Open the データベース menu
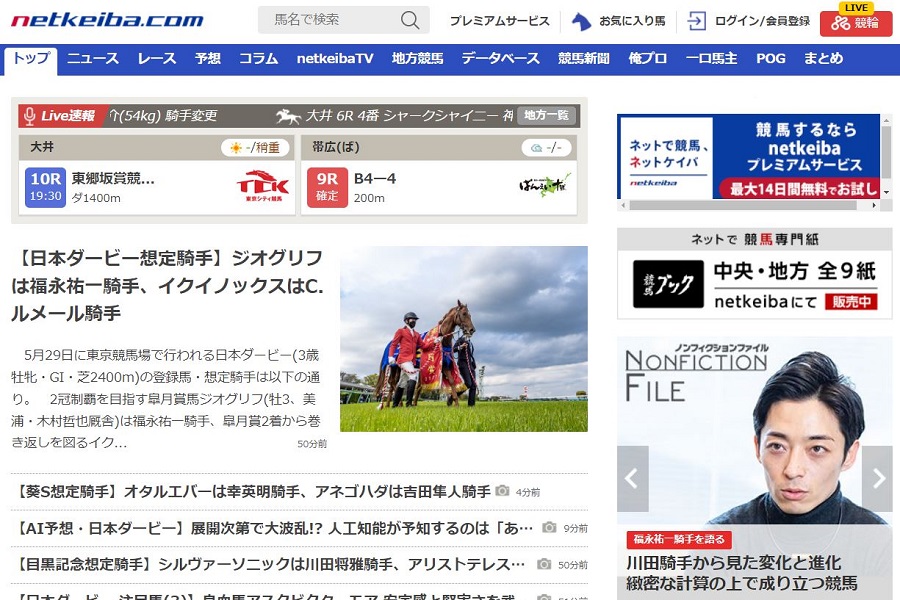The width and height of the screenshot is (900, 600). 501,59
